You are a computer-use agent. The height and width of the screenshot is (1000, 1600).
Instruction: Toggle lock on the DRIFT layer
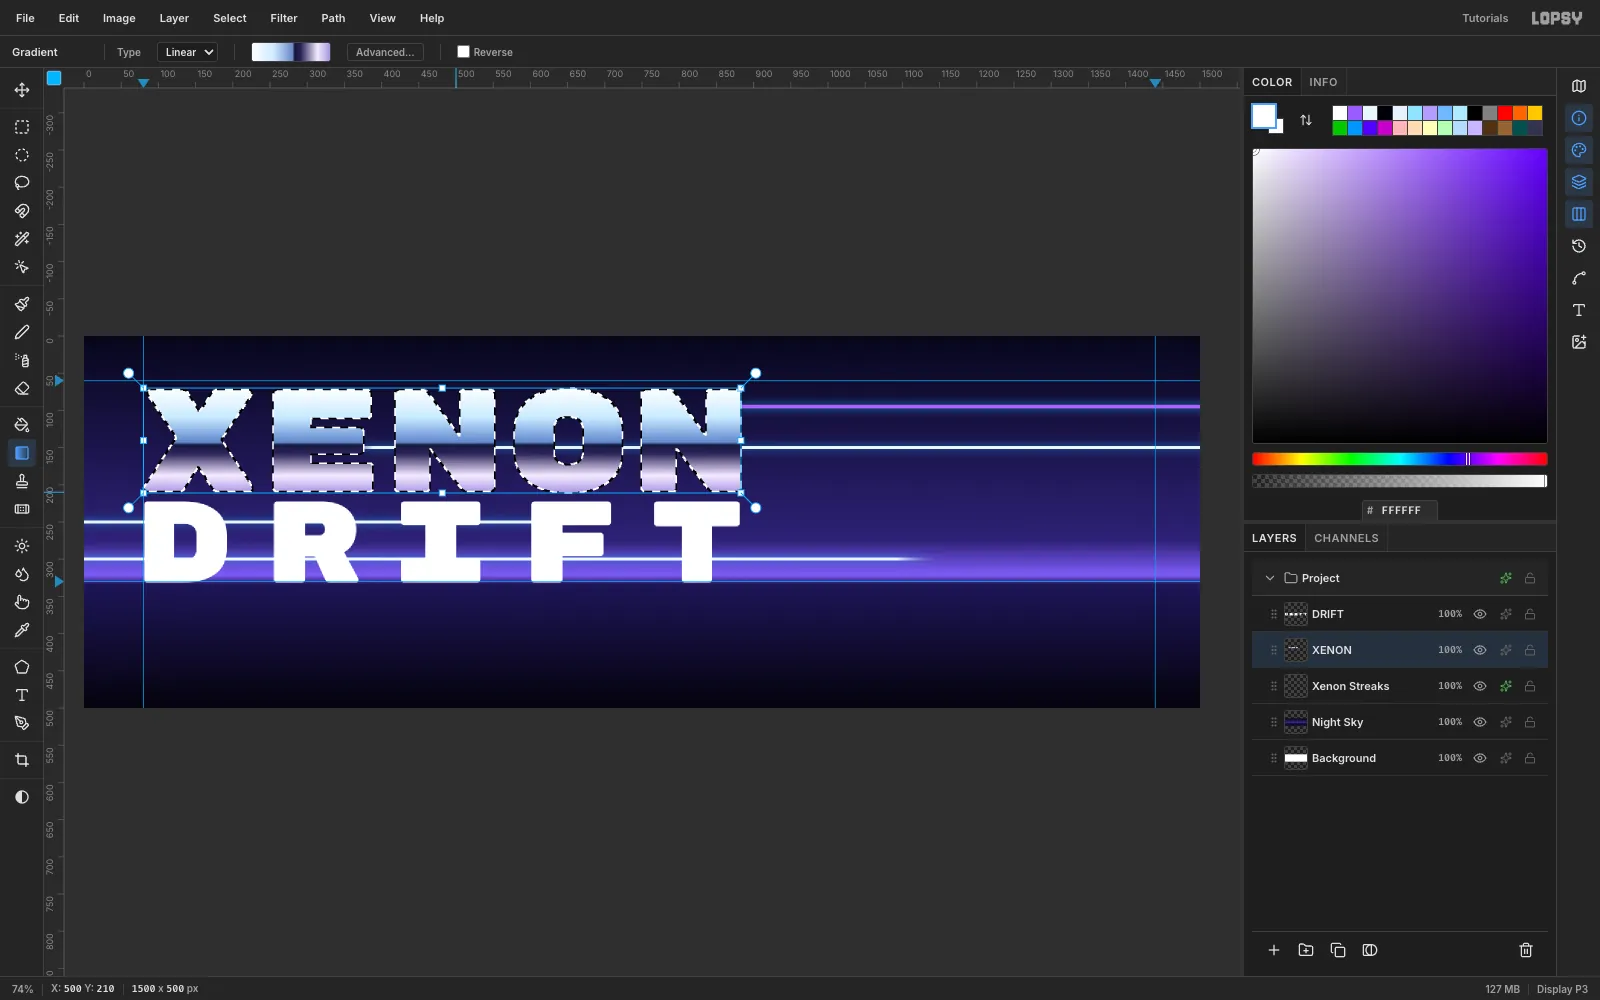click(1530, 614)
